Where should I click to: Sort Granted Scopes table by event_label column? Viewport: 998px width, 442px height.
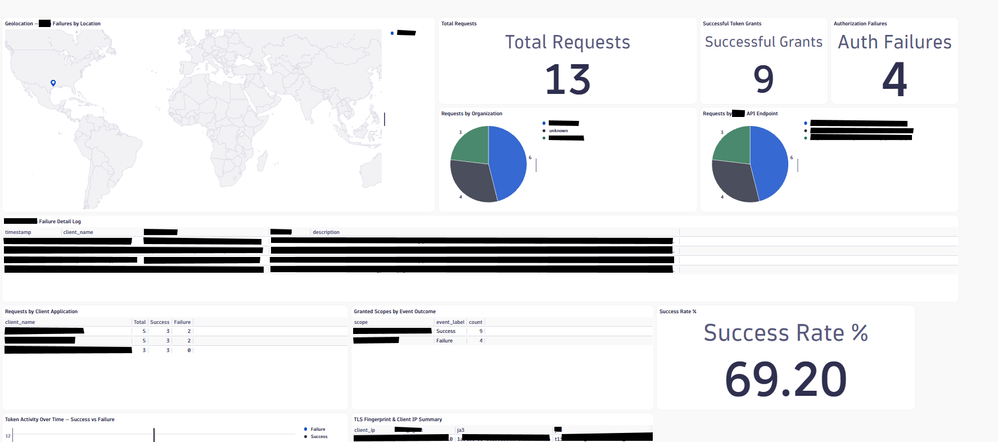point(450,322)
